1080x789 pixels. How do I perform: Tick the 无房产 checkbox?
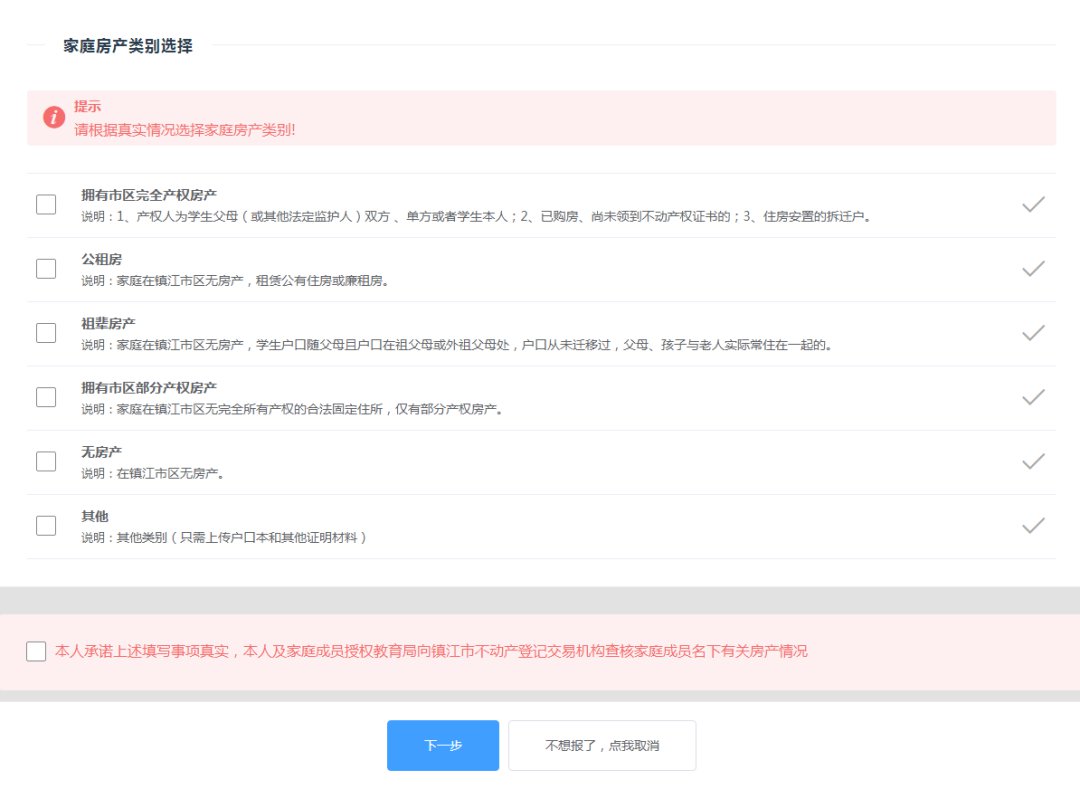[x=46, y=461]
